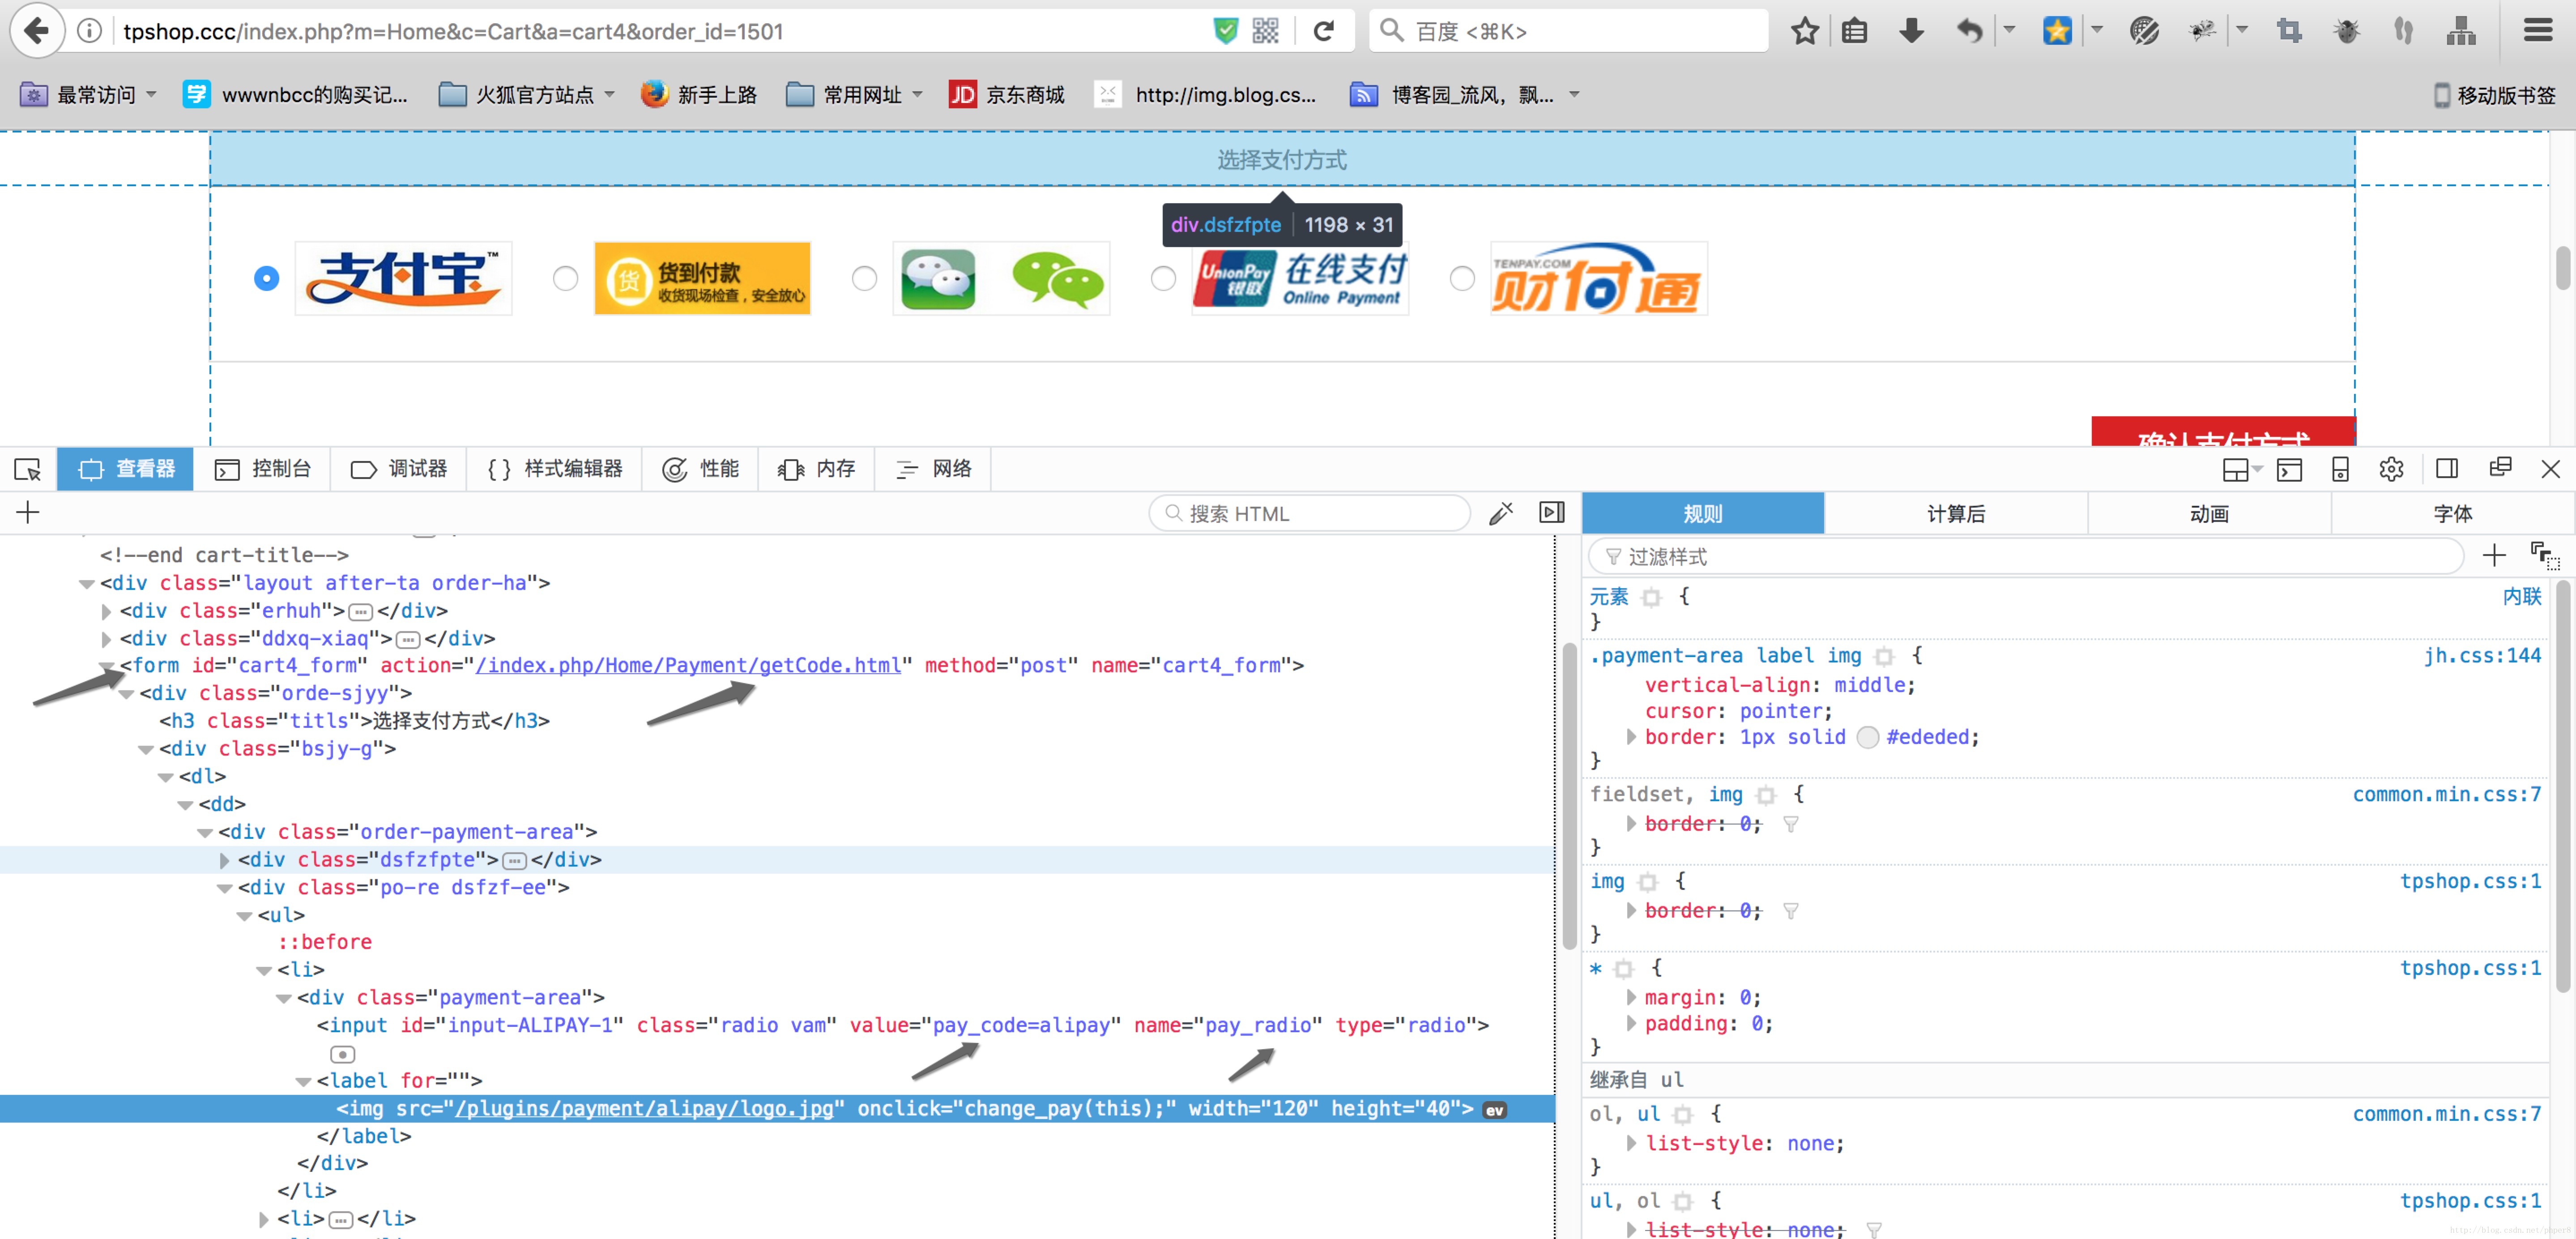
Task: Select the WeChat payment radio button
Action: click(x=864, y=278)
